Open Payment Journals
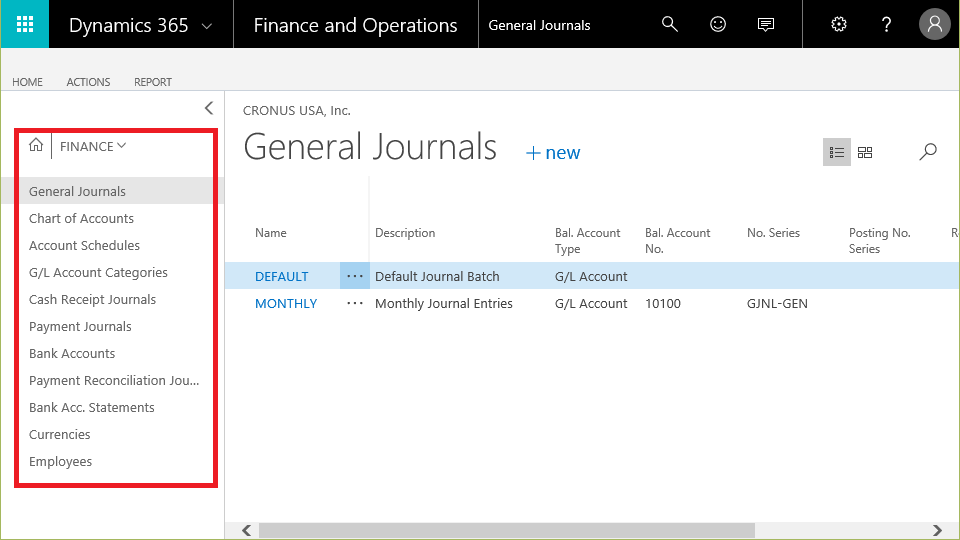960x540 pixels. tap(80, 326)
